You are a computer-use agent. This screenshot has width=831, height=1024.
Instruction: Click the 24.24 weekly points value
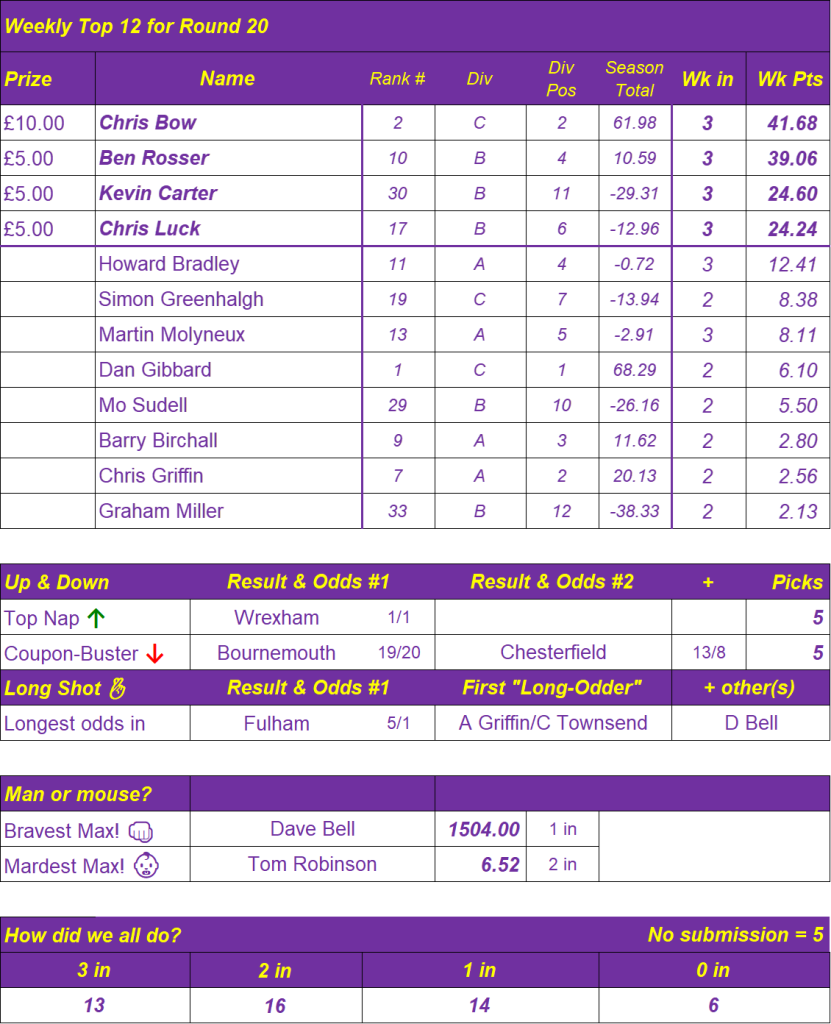(x=792, y=229)
